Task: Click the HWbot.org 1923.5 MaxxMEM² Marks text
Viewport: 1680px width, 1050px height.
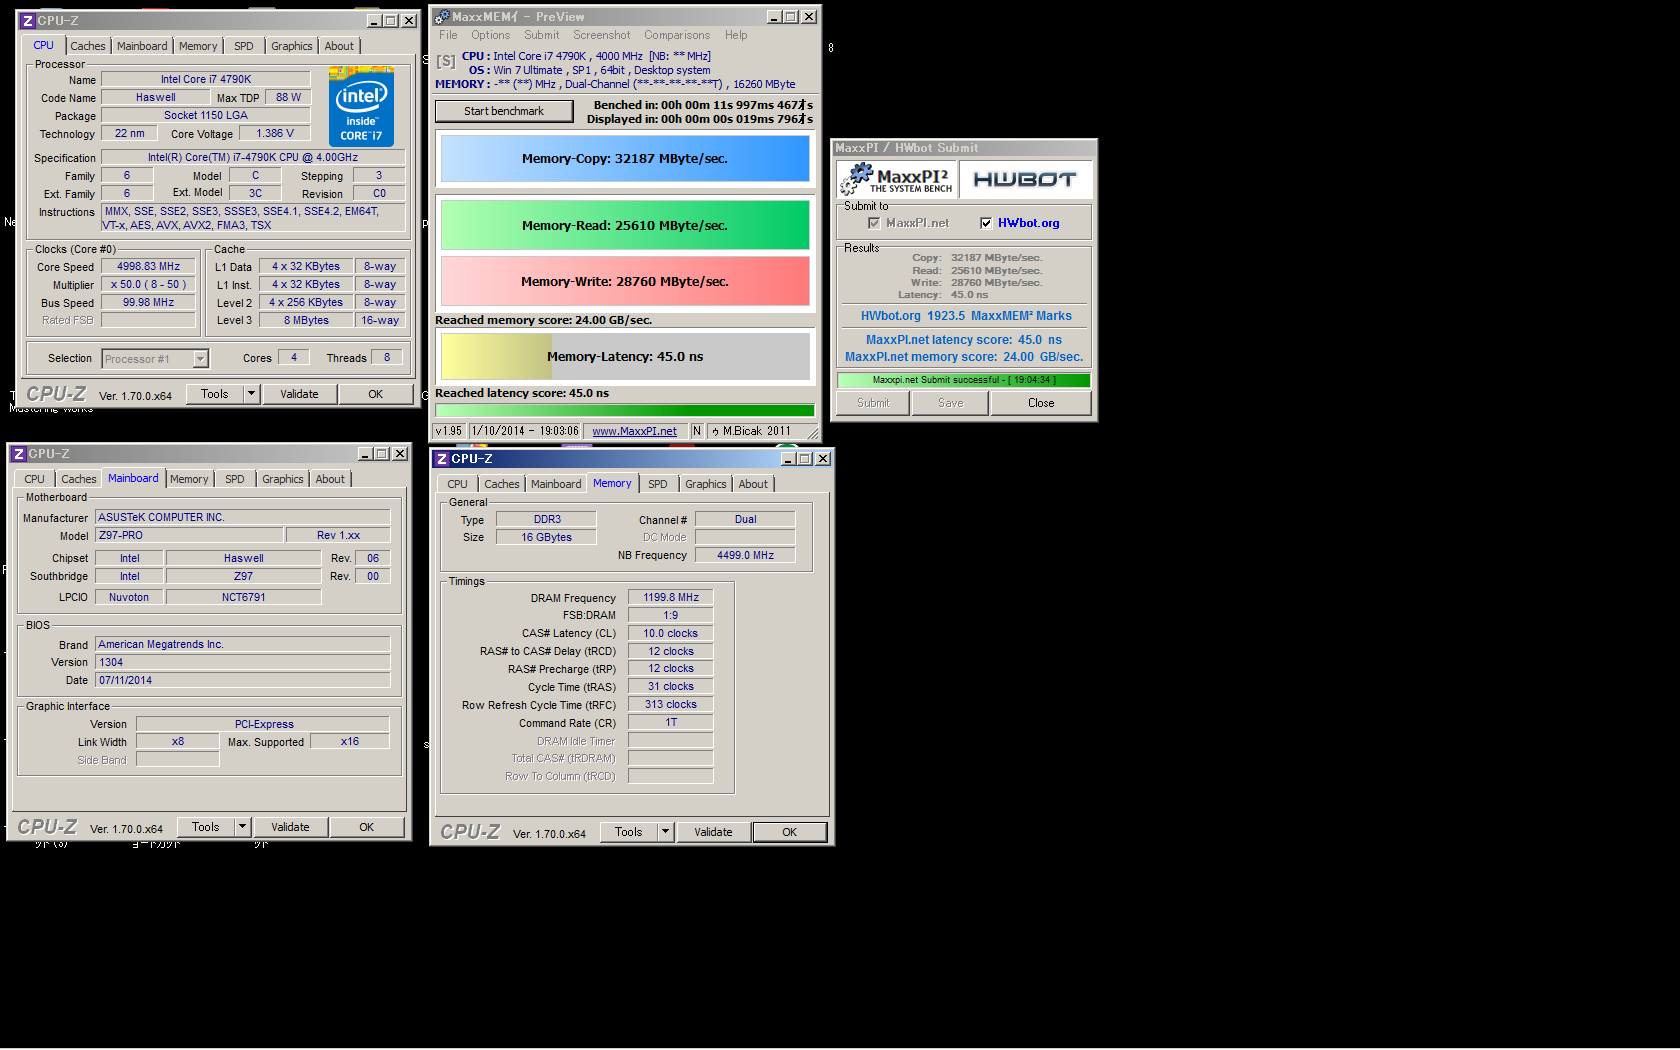Action: tap(966, 316)
